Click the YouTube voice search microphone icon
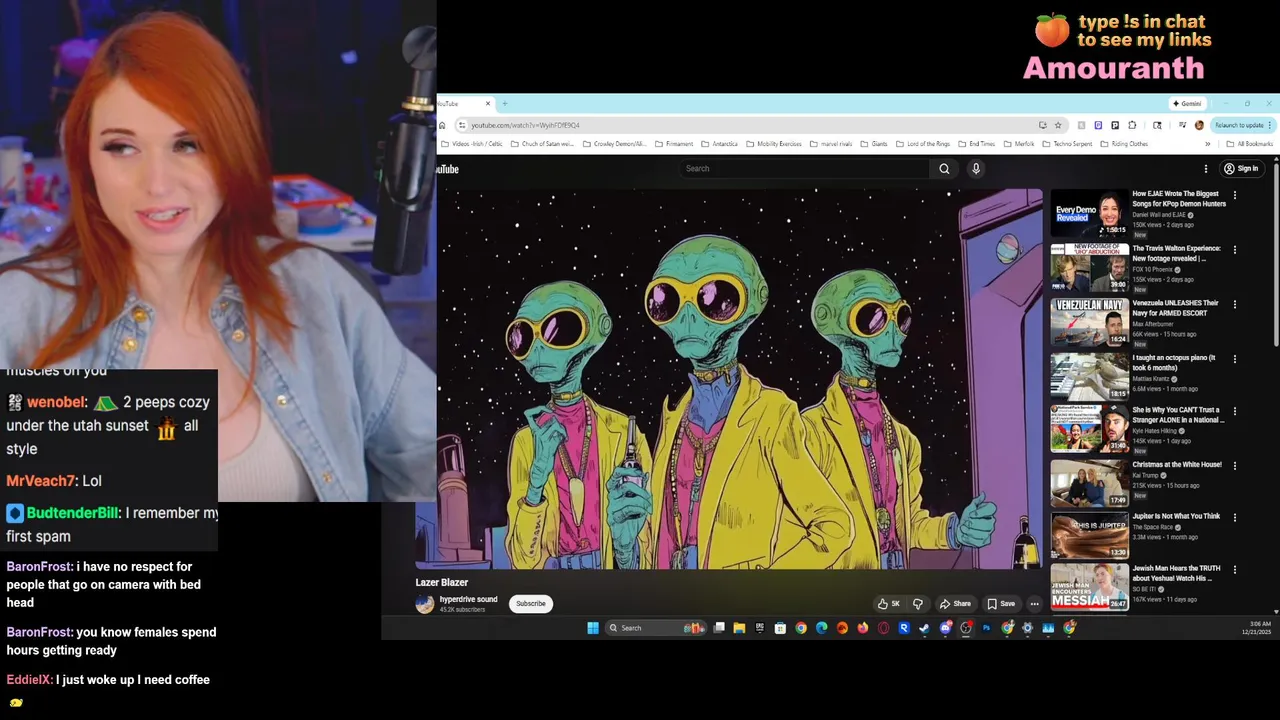Viewport: 1280px width, 720px height. pyautogui.click(x=976, y=168)
